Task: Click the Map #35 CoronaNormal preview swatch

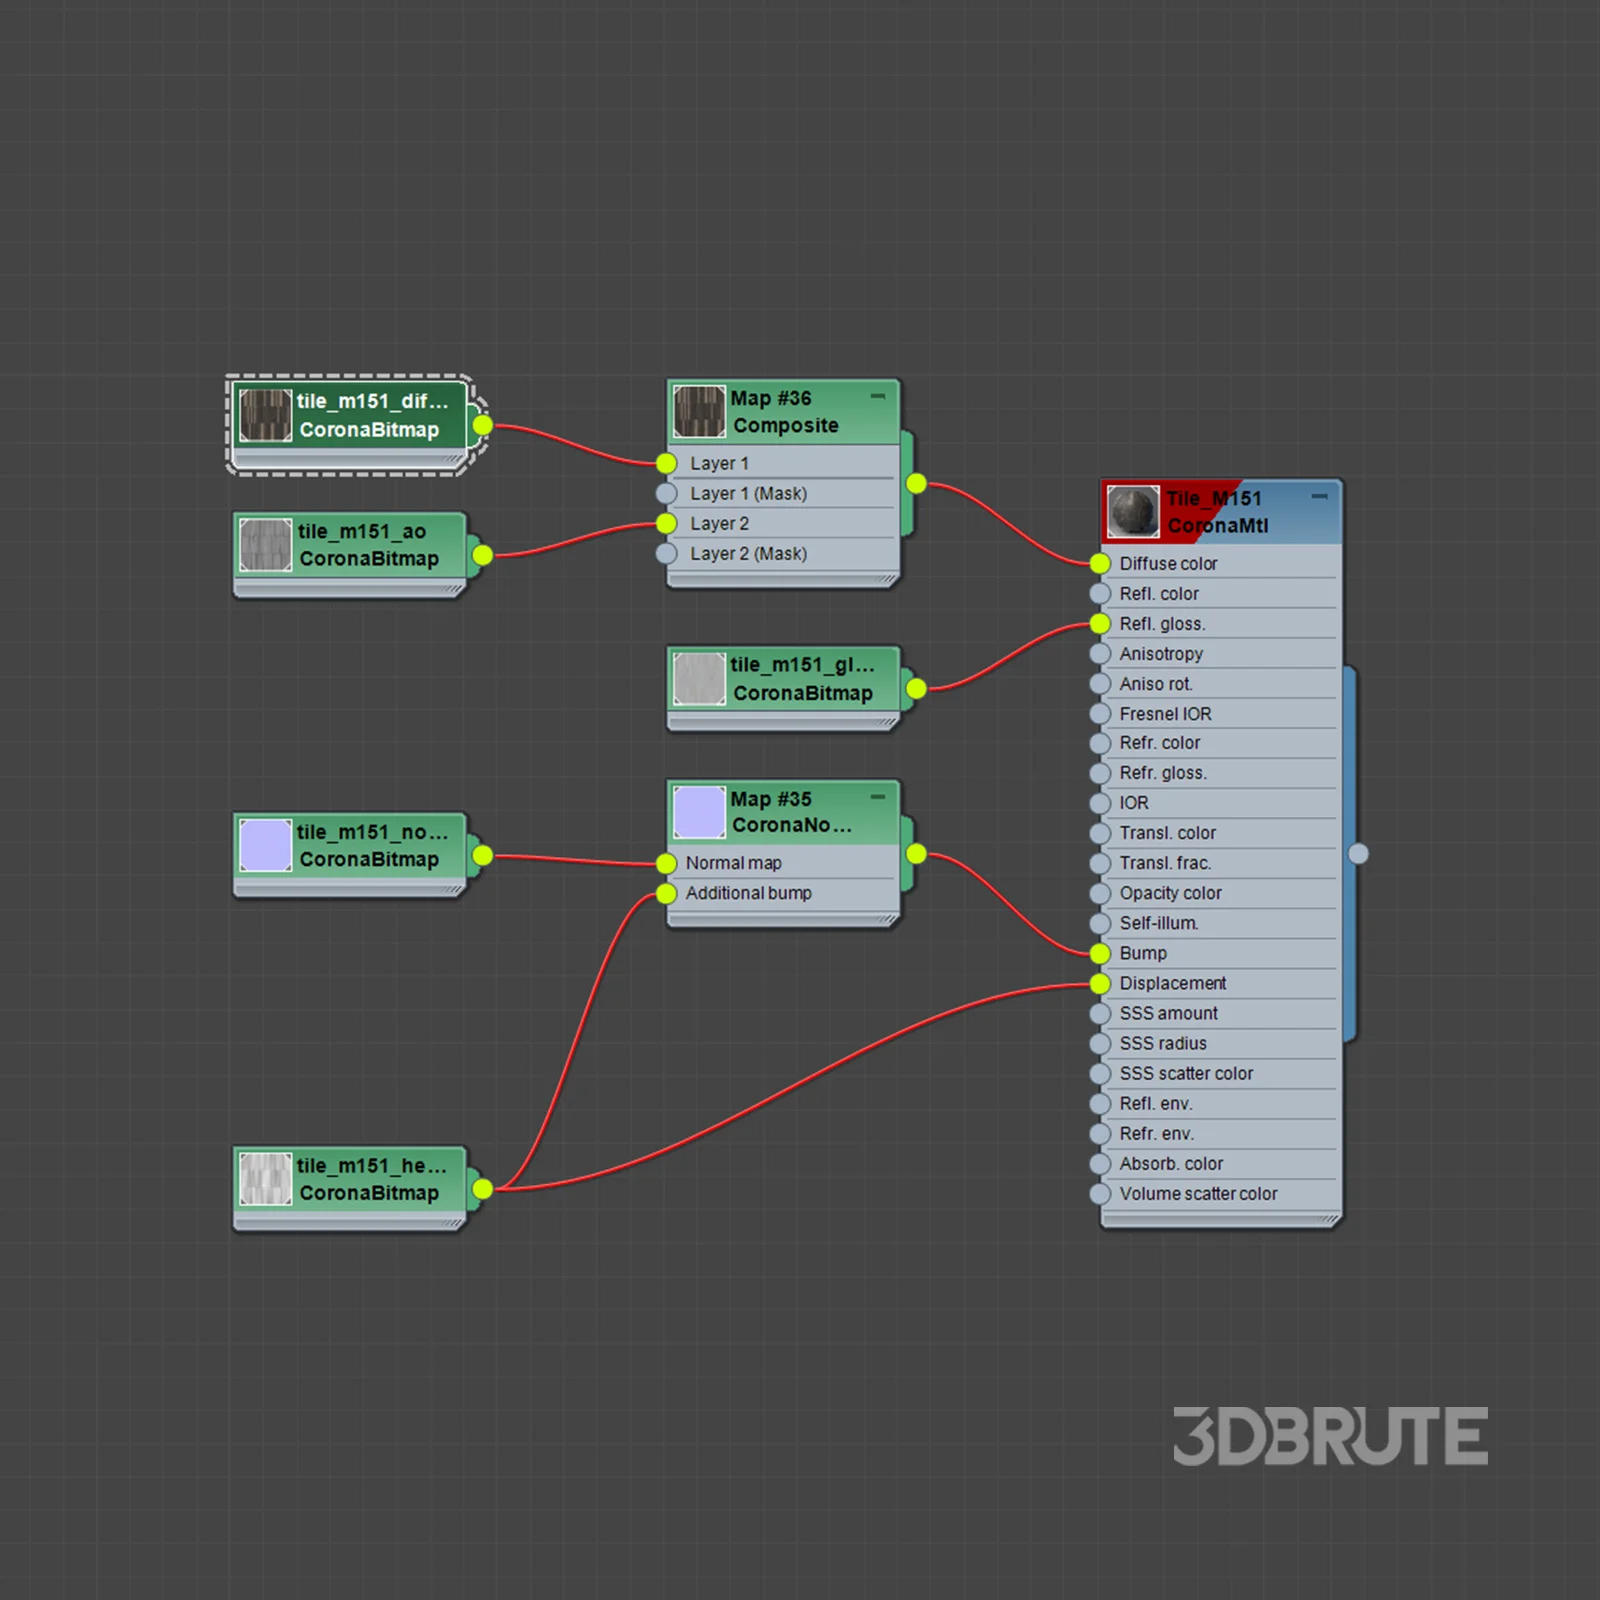Action: (699, 812)
